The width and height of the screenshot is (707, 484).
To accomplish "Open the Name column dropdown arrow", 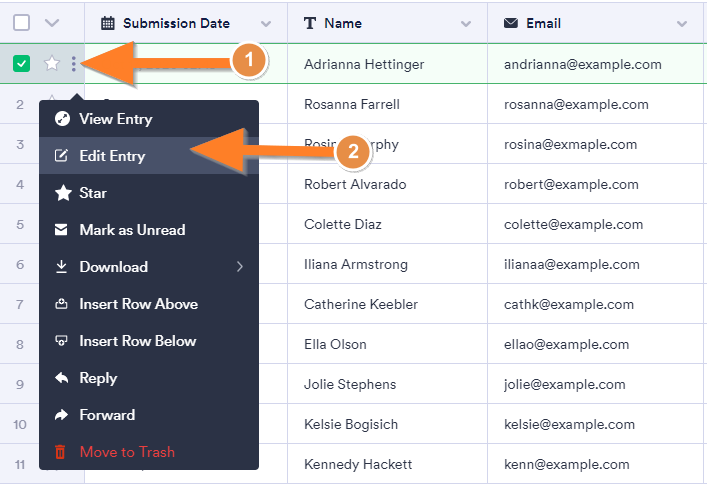I will [x=466, y=23].
